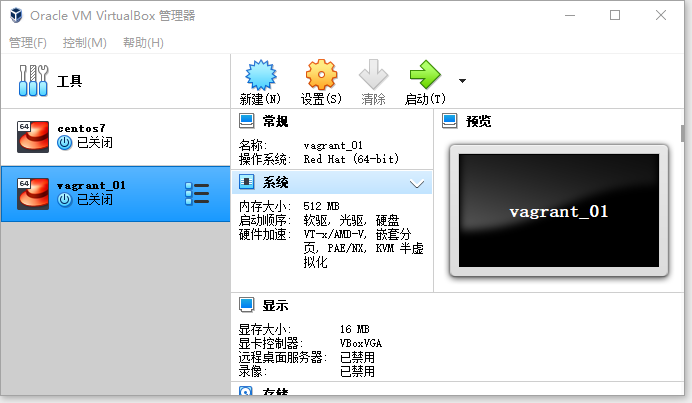The width and height of the screenshot is (692, 403).
Task: Click the Preview (预览) section icon
Action: coord(450,121)
